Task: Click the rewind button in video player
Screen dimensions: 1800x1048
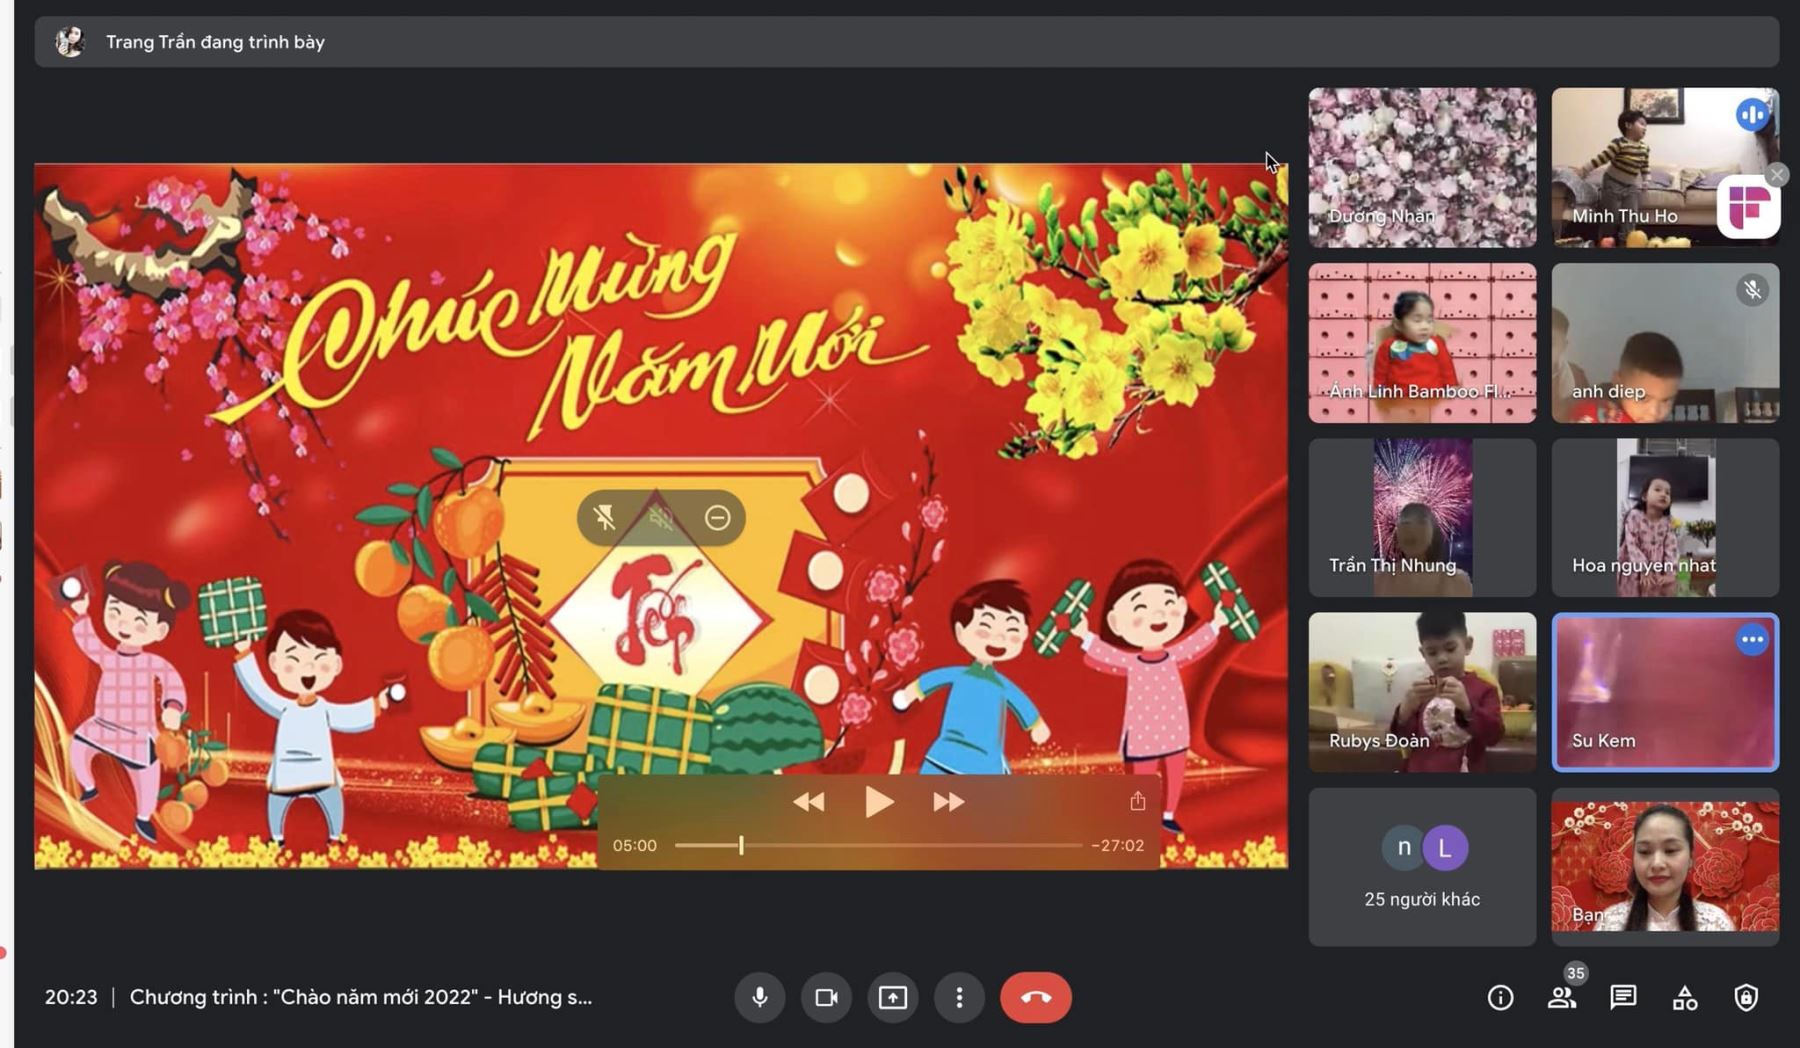Action: pos(808,802)
